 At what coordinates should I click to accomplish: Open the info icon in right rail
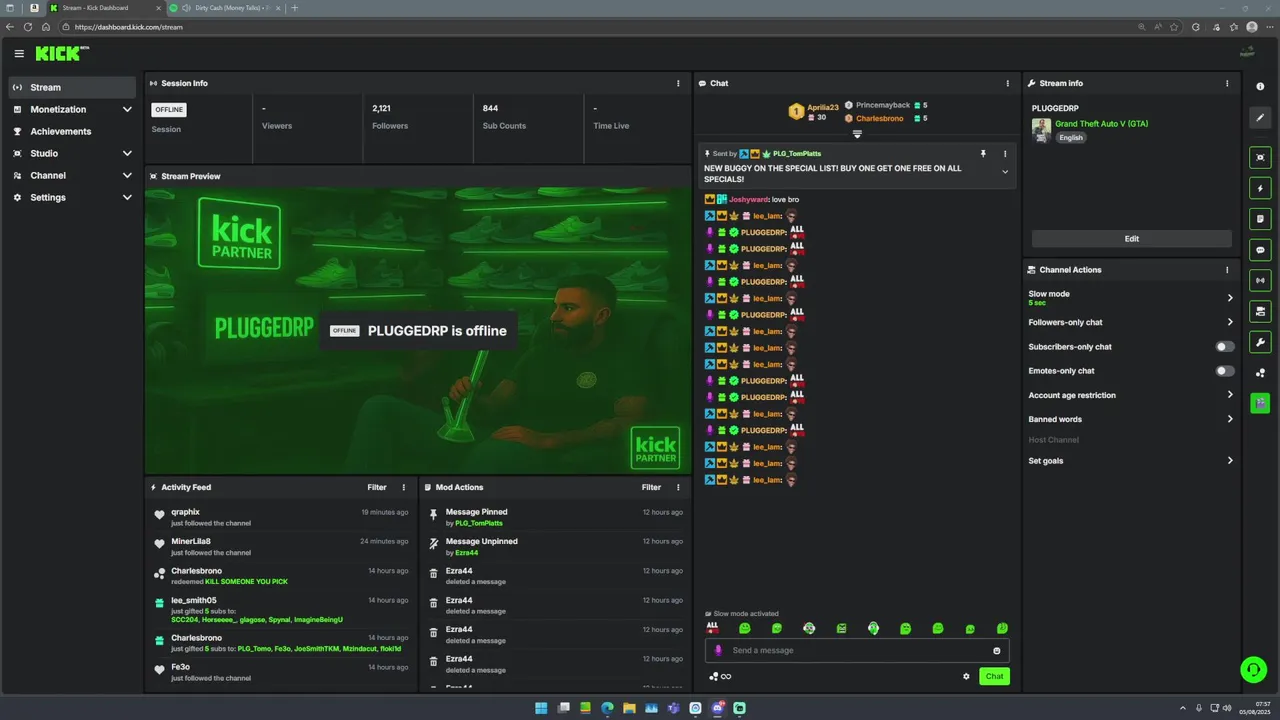tap(1260, 87)
